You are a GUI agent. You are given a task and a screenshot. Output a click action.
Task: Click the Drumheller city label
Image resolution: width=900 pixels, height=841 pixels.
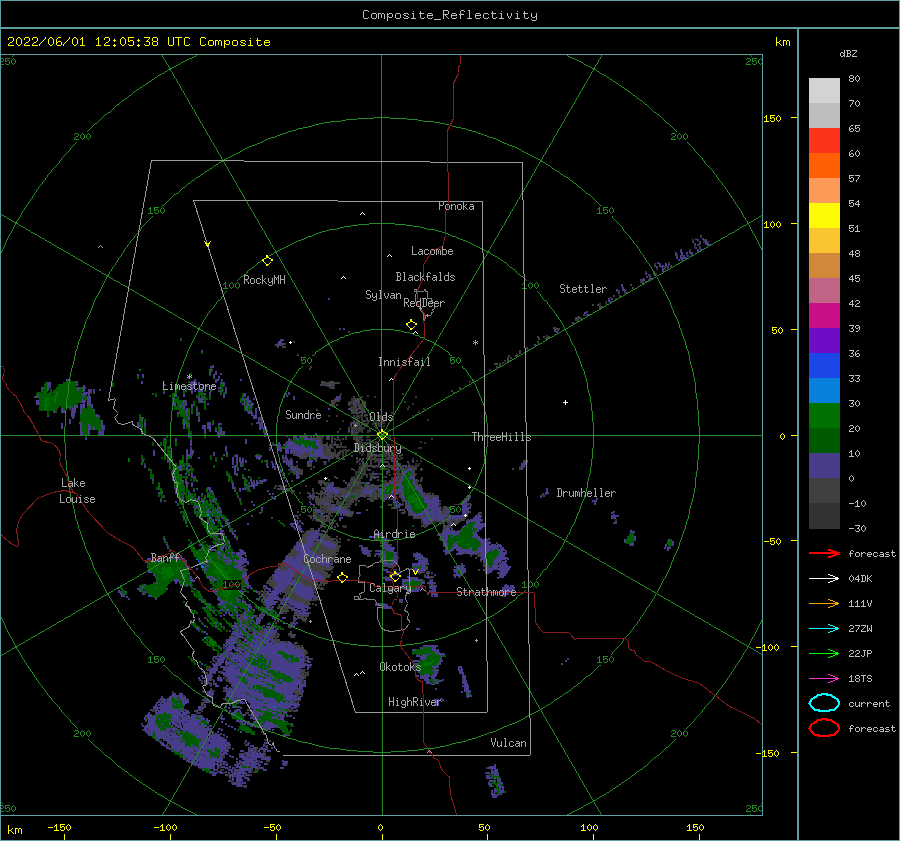click(586, 493)
